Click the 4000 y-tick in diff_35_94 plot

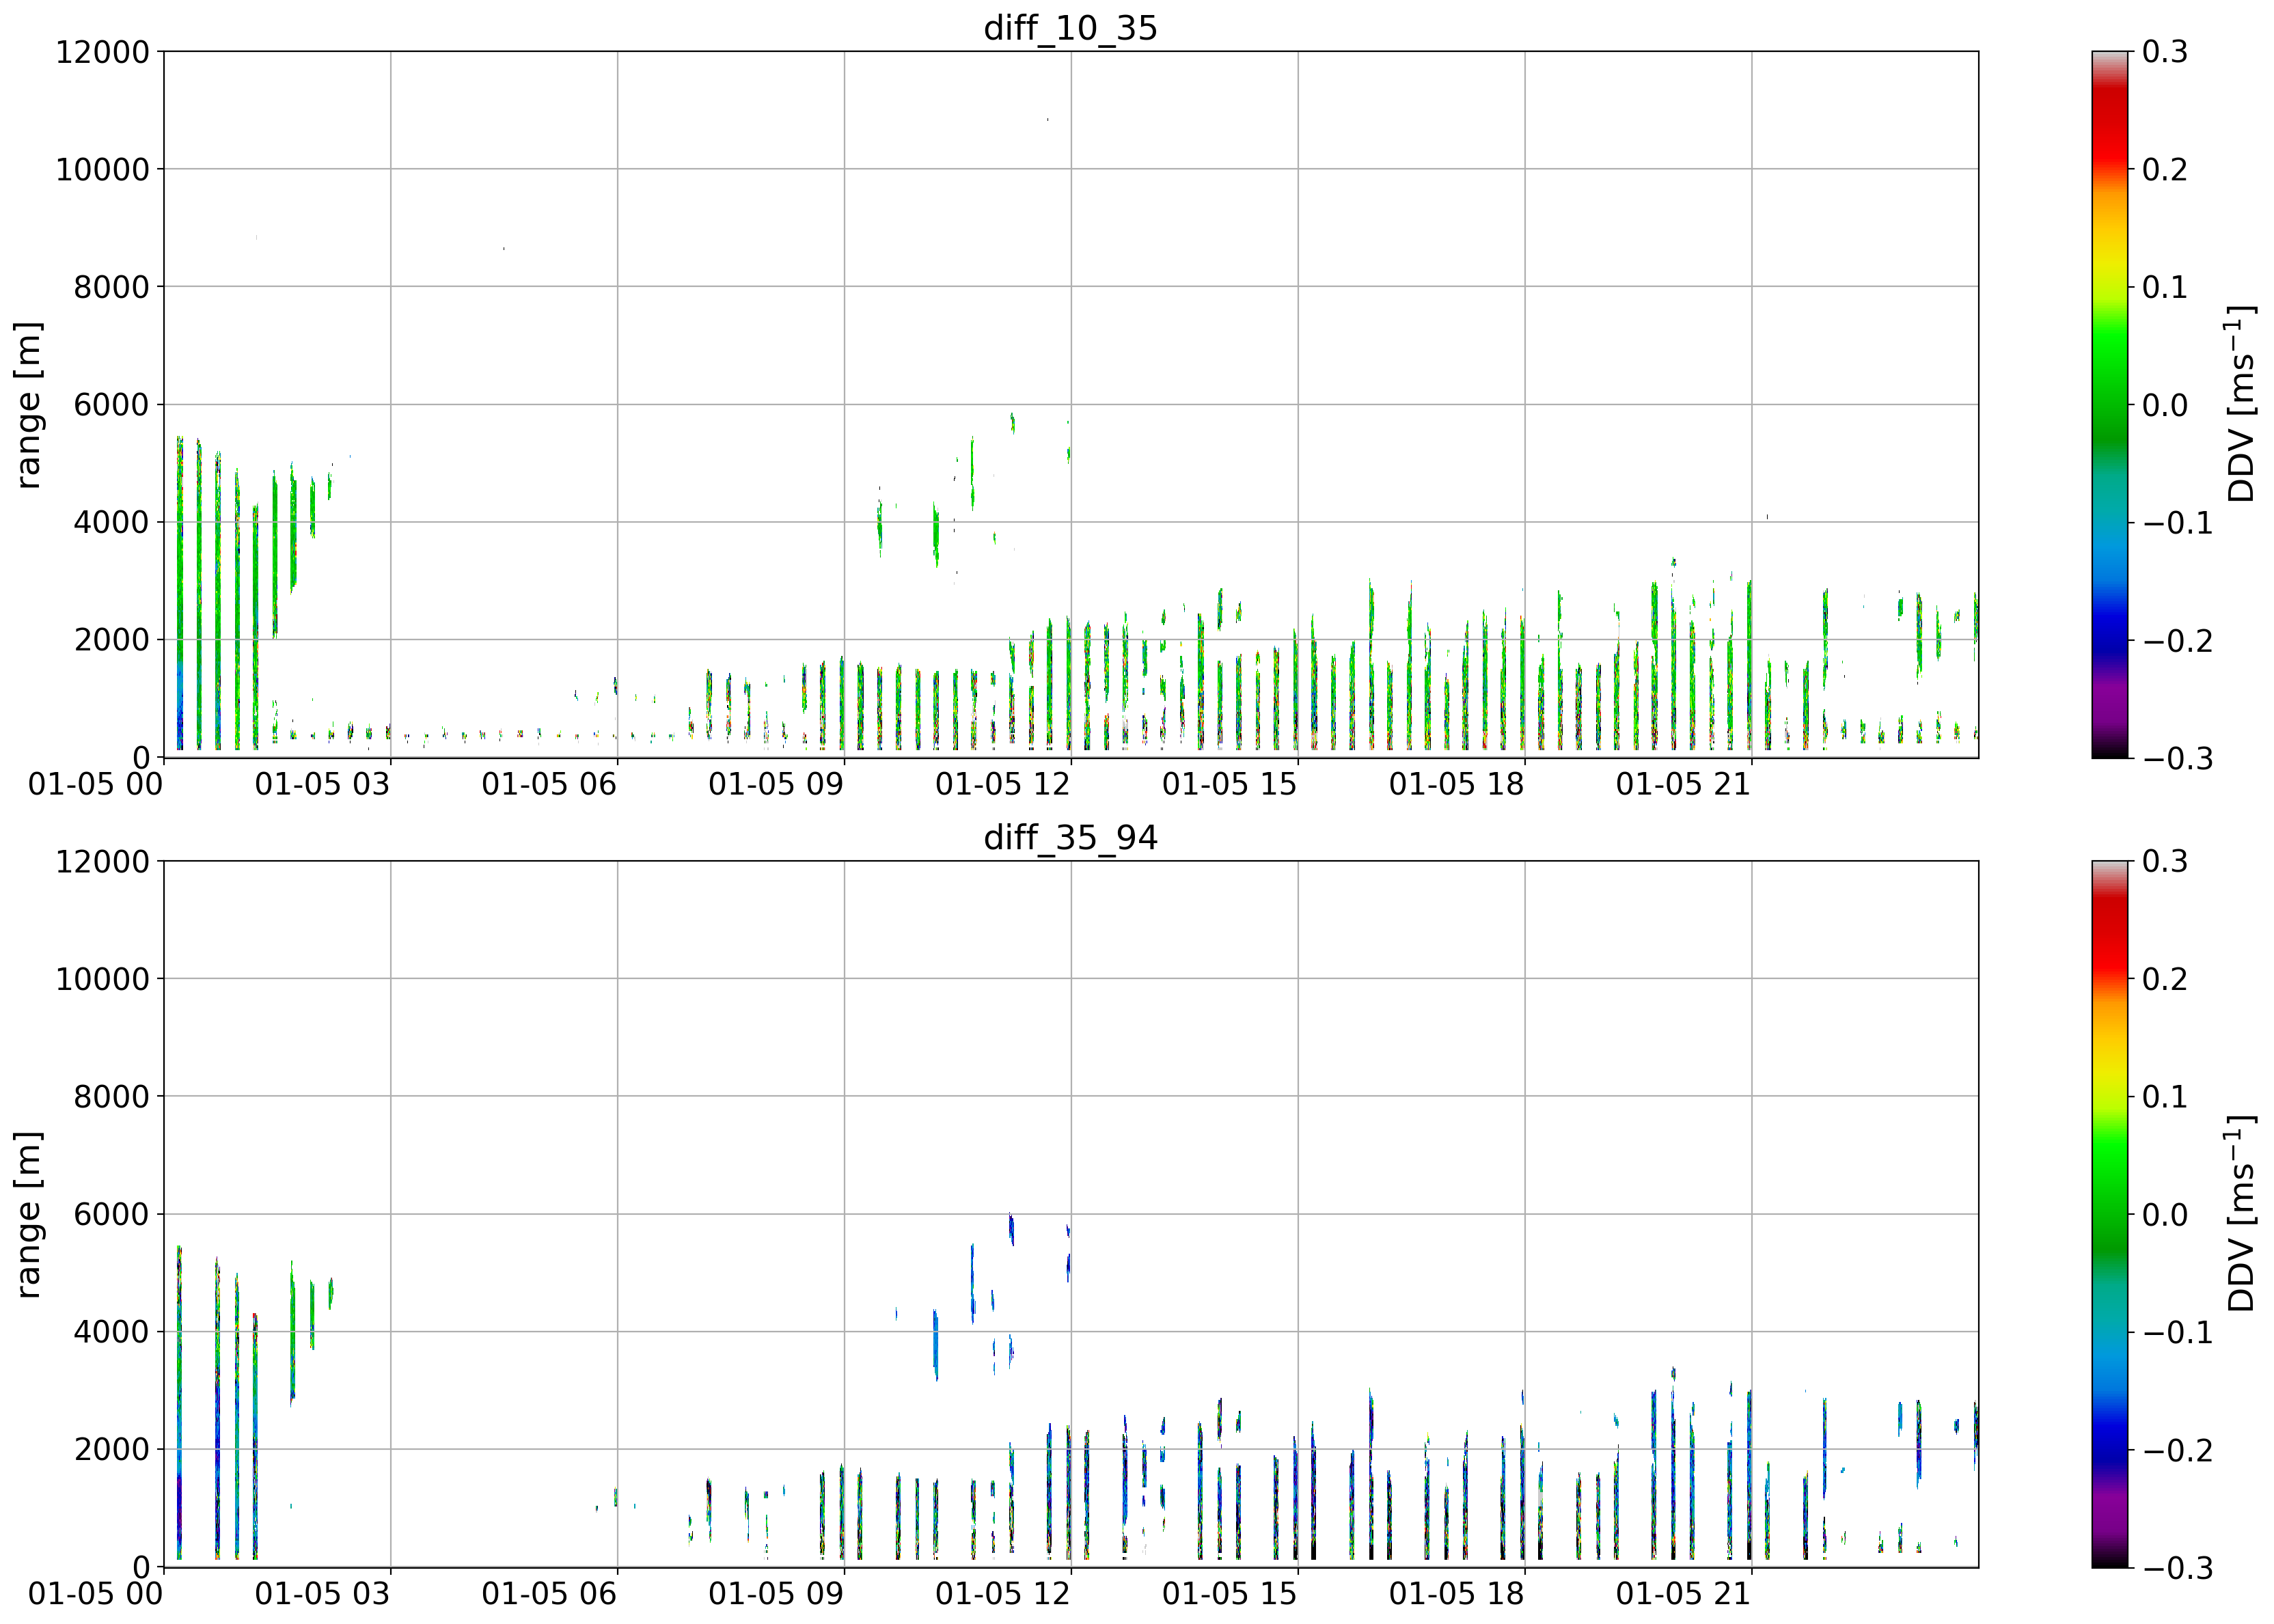(x=111, y=1332)
